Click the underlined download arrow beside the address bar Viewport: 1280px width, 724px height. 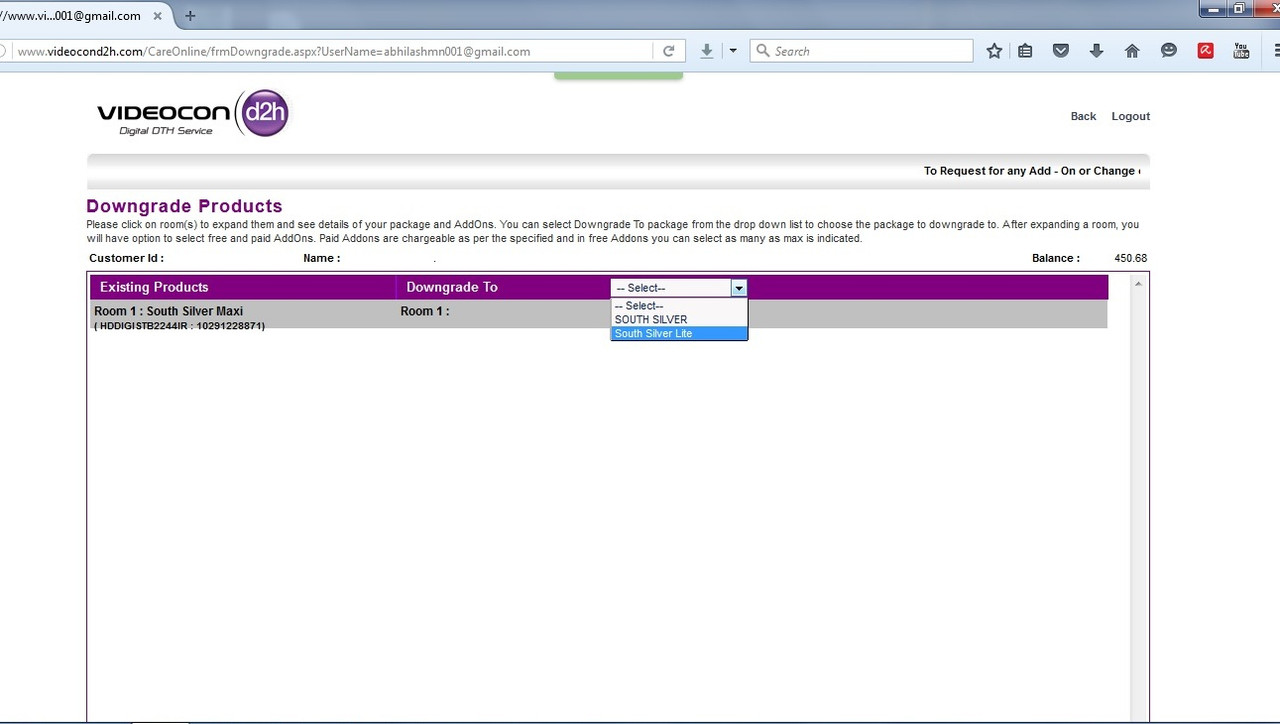click(x=707, y=51)
